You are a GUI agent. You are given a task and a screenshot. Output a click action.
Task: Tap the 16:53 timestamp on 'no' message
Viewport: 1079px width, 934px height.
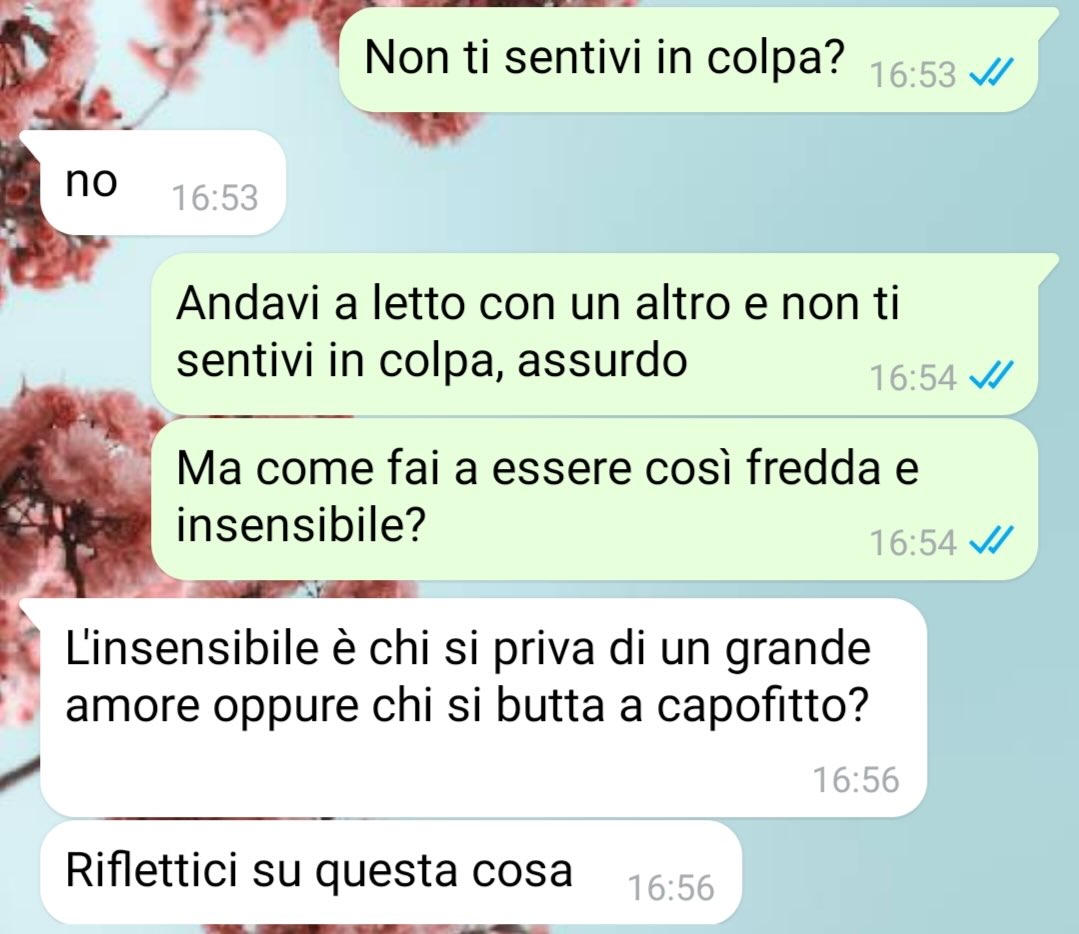pyautogui.click(x=215, y=198)
